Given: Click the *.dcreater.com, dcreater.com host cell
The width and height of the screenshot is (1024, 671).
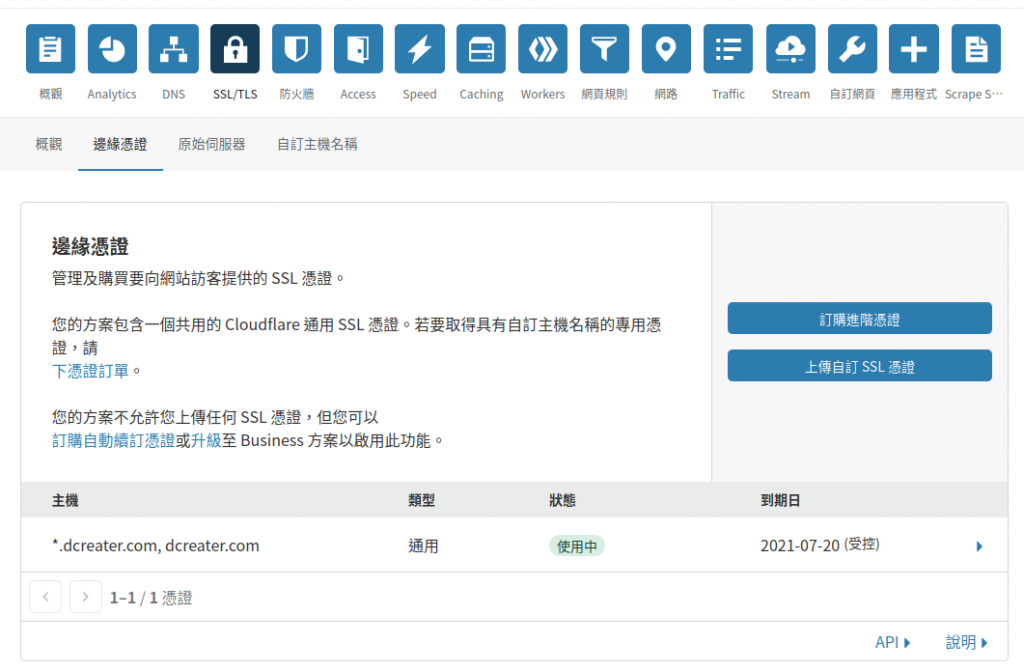Looking at the screenshot, I should point(155,546).
